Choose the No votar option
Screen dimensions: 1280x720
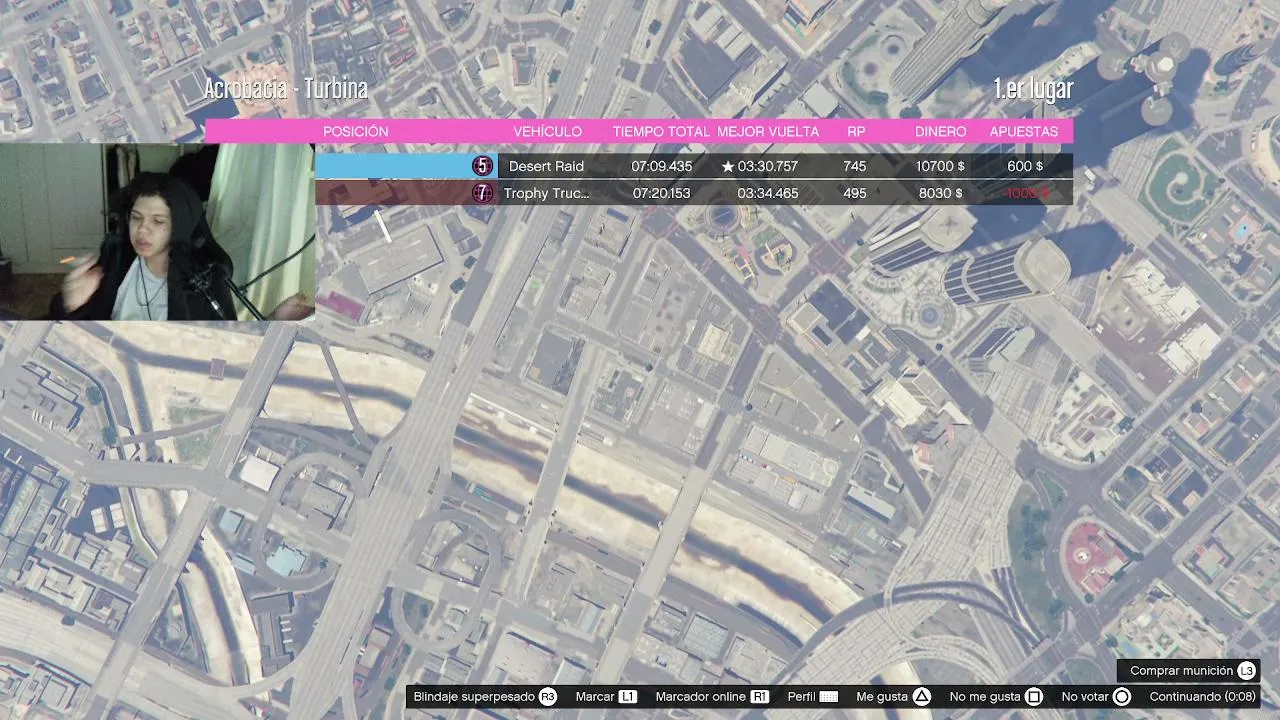[x=1085, y=697]
